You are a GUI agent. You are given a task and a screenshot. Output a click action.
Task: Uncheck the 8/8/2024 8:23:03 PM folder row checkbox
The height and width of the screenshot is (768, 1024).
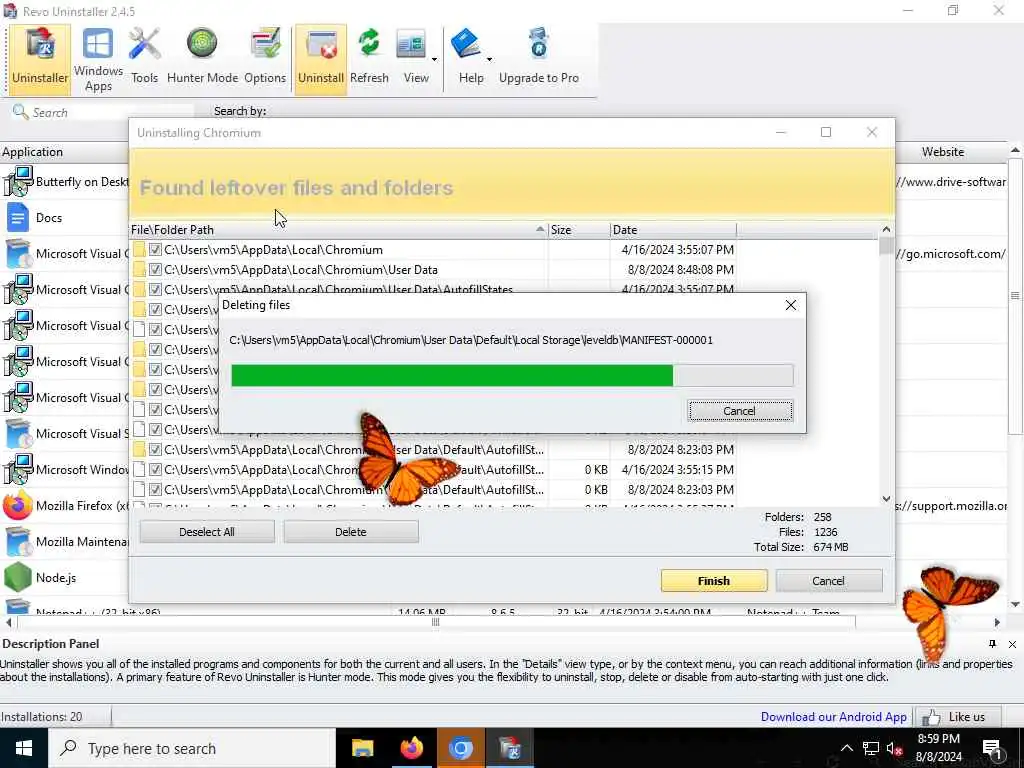(x=155, y=449)
